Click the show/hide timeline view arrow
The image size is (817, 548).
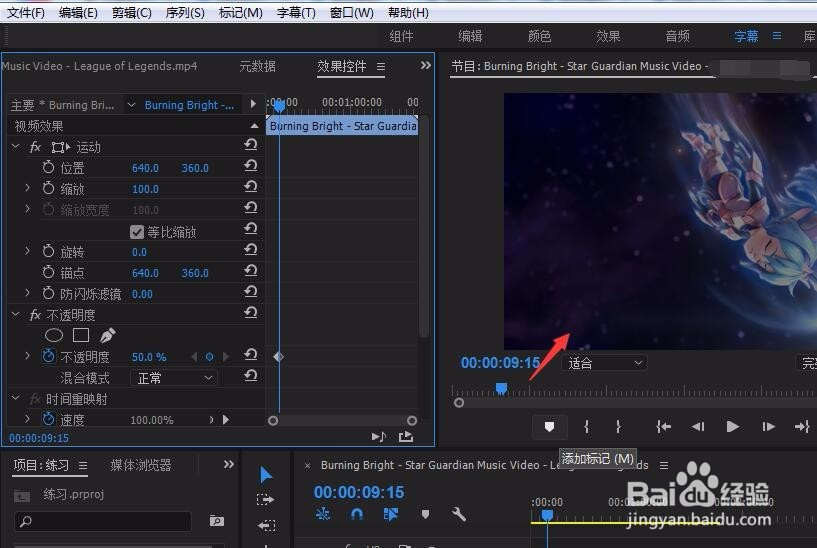coord(253,103)
